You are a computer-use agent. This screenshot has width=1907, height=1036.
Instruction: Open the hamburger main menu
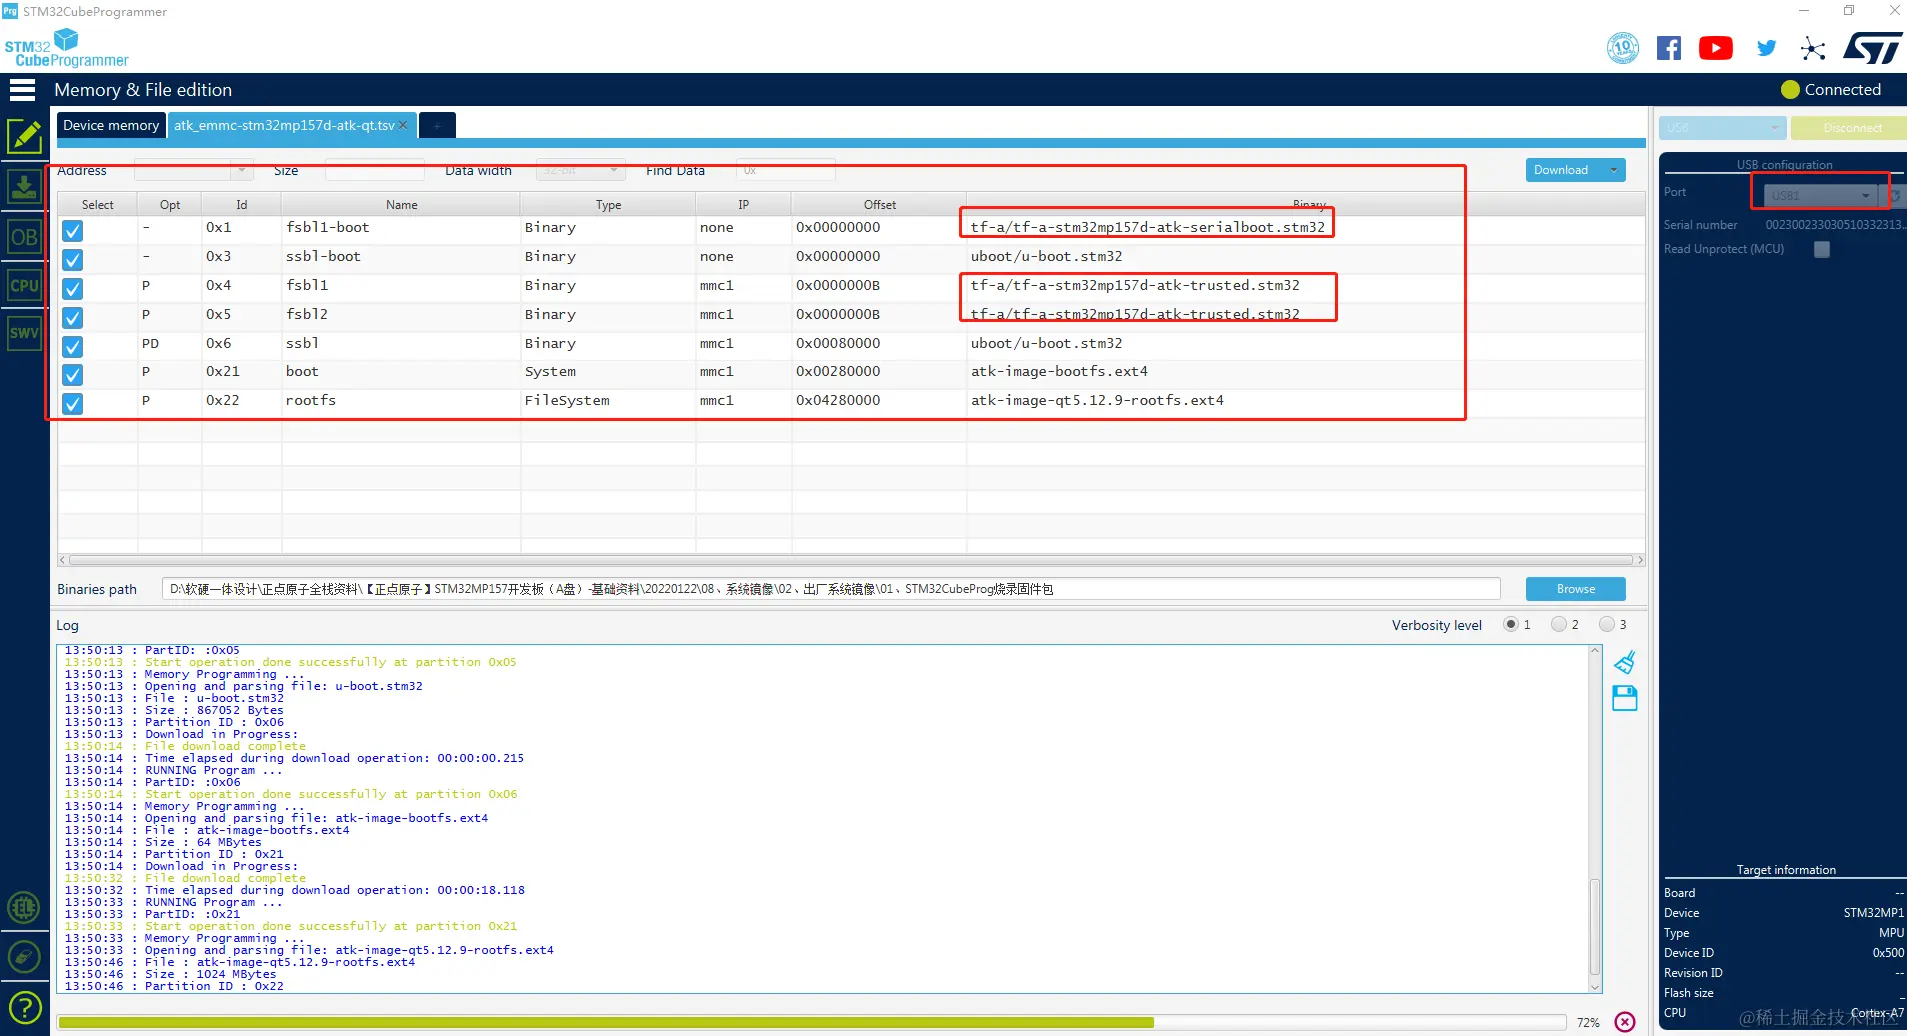22,90
